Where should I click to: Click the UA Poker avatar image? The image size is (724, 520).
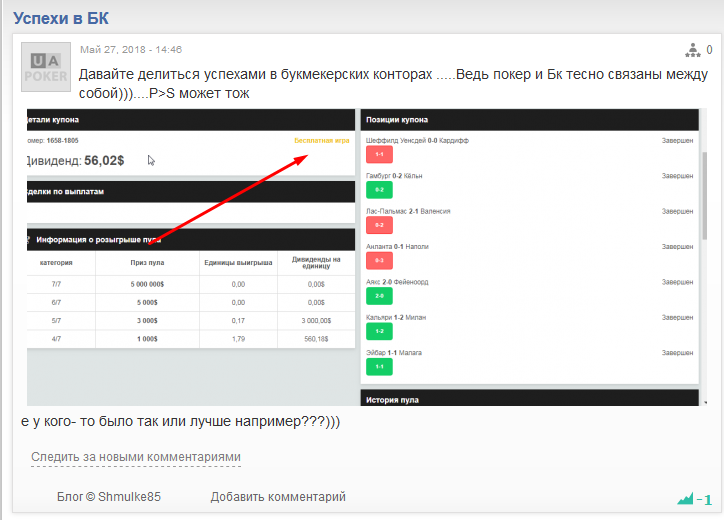(x=46, y=67)
